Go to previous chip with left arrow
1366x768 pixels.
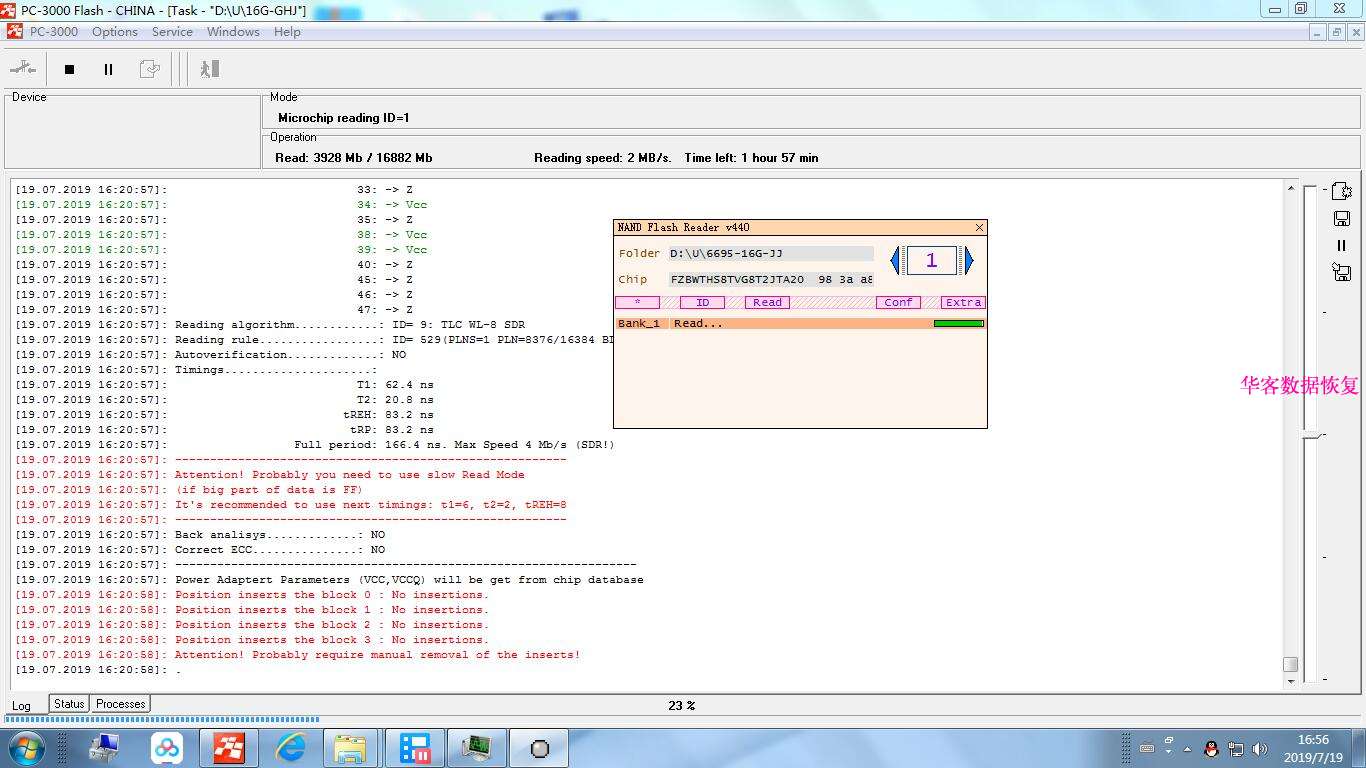(895, 261)
